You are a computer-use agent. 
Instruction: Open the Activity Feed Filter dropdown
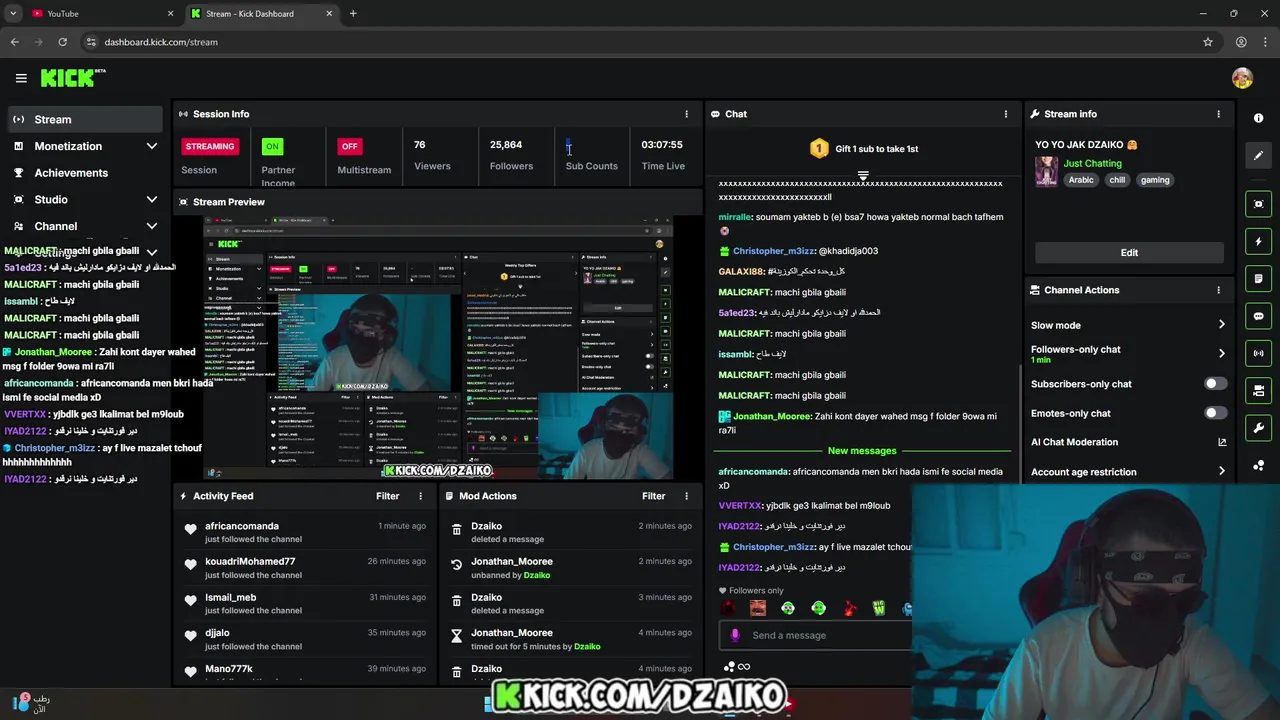click(x=387, y=496)
